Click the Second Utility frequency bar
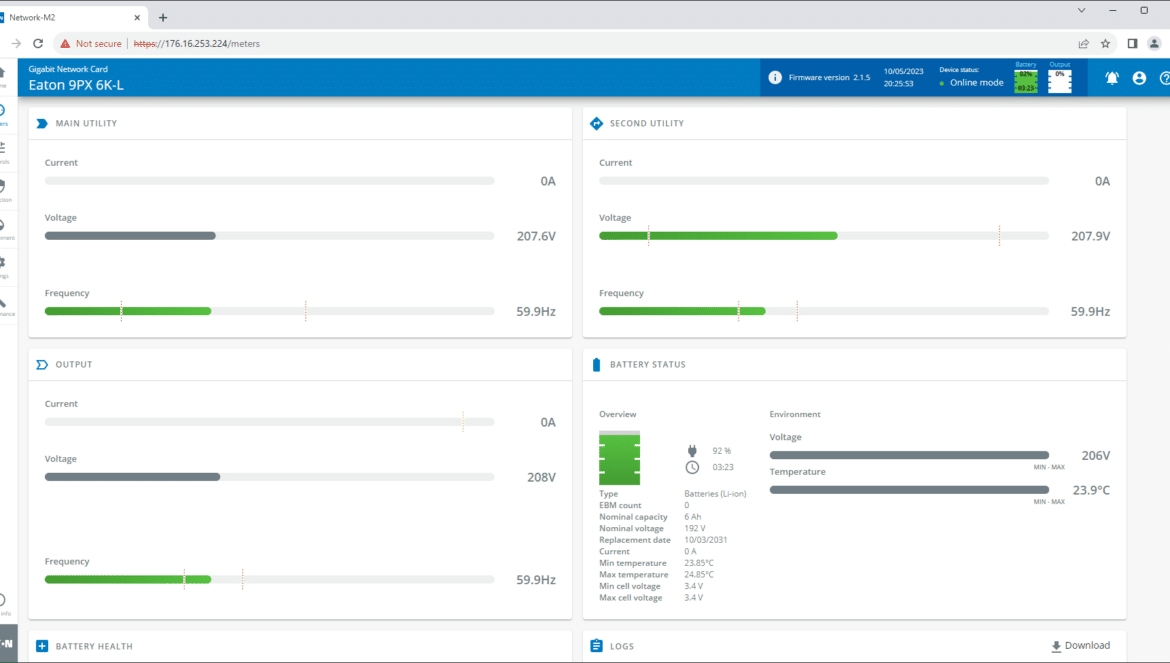The height and width of the screenshot is (663, 1170). pos(824,311)
